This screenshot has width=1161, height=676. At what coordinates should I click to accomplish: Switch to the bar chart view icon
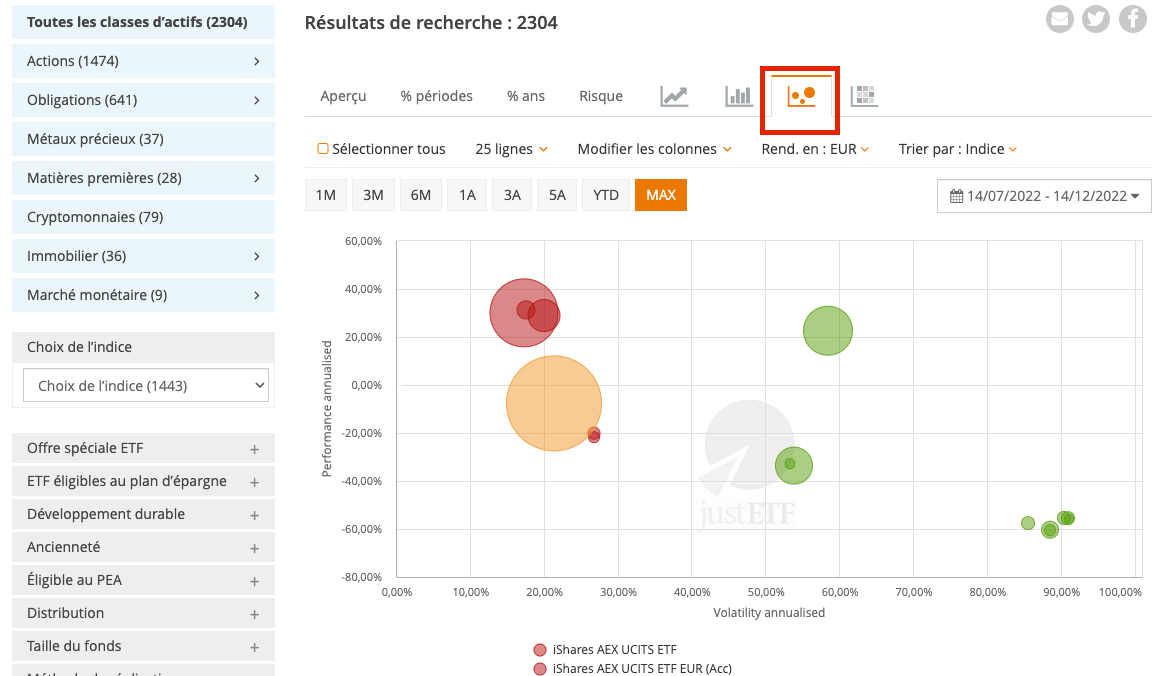pyautogui.click(x=737, y=96)
